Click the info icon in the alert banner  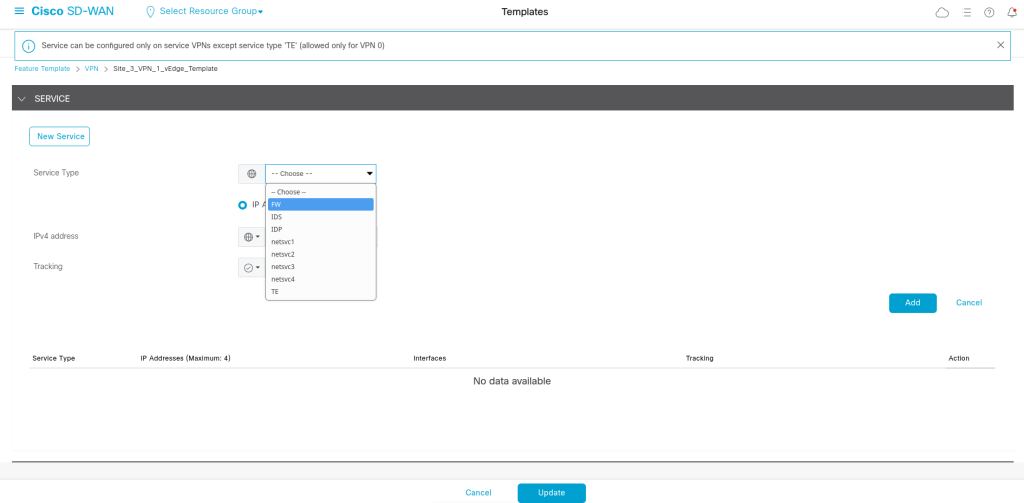(29, 46)
